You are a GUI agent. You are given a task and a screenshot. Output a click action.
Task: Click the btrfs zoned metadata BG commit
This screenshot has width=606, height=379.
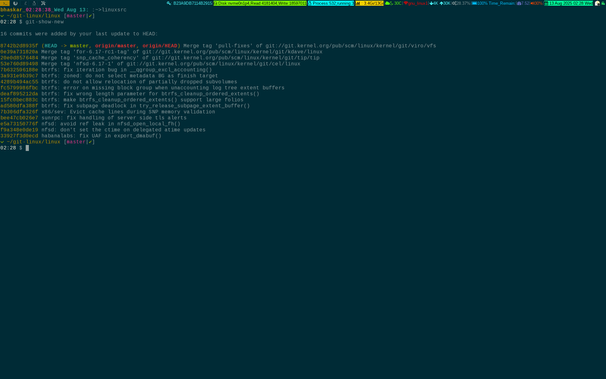coord(109,76)
